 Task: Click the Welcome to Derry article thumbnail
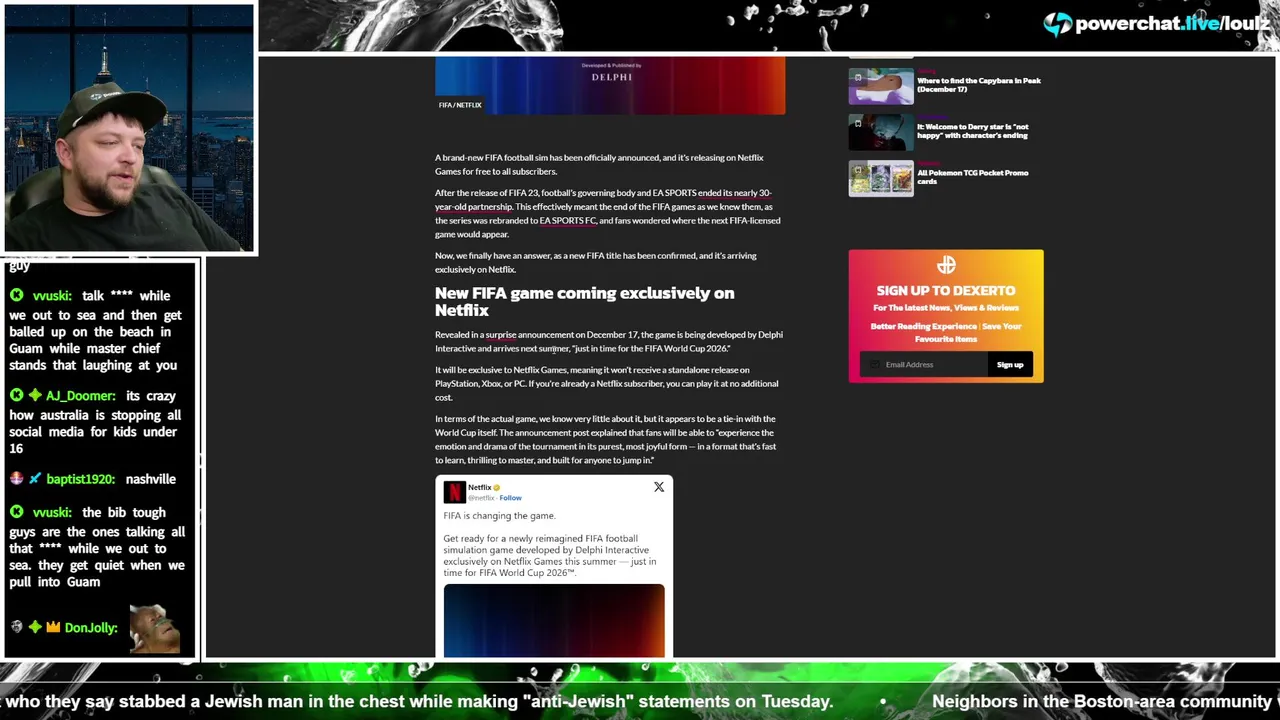click(881, 132)
